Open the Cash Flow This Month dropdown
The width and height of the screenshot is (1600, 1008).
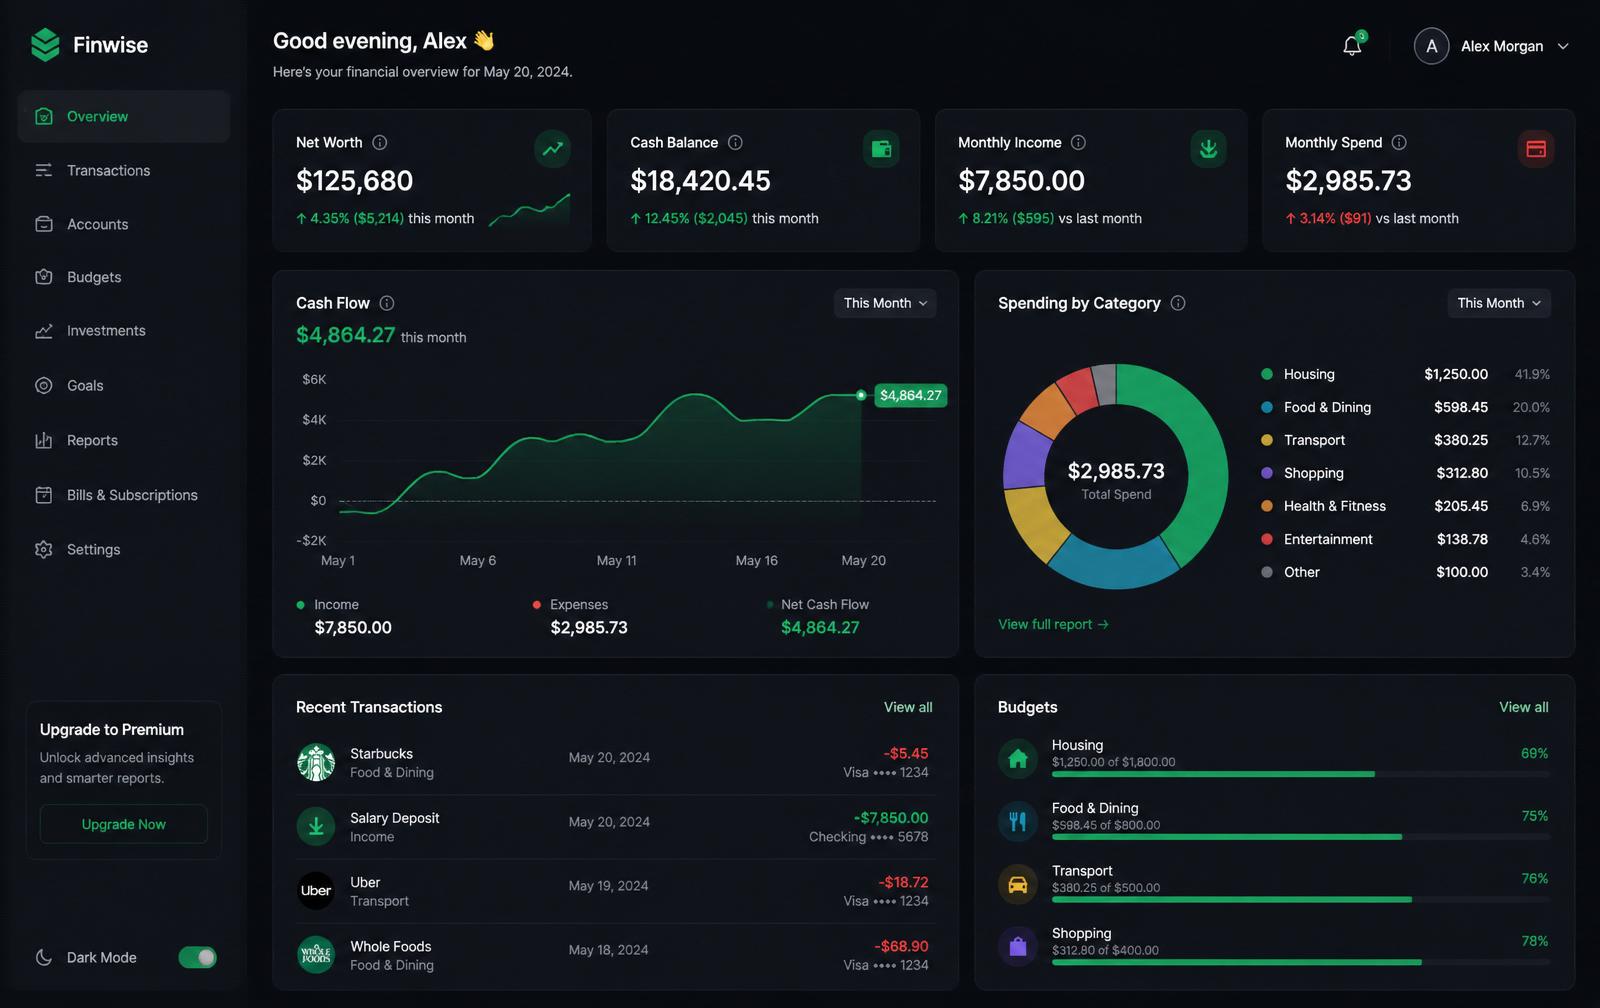(x=885, y=303)
